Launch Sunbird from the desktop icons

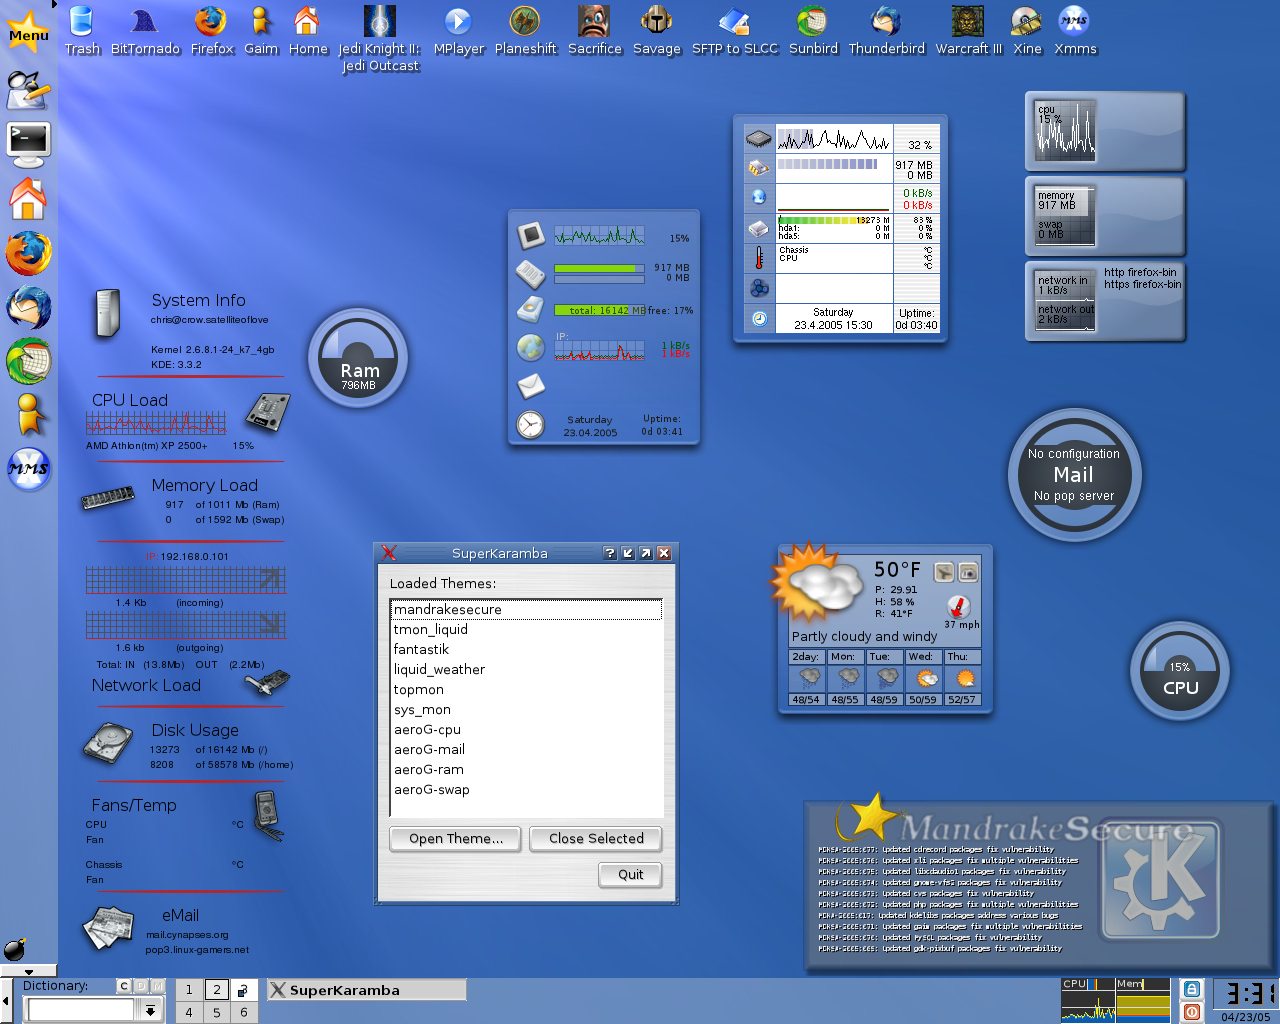812,31
